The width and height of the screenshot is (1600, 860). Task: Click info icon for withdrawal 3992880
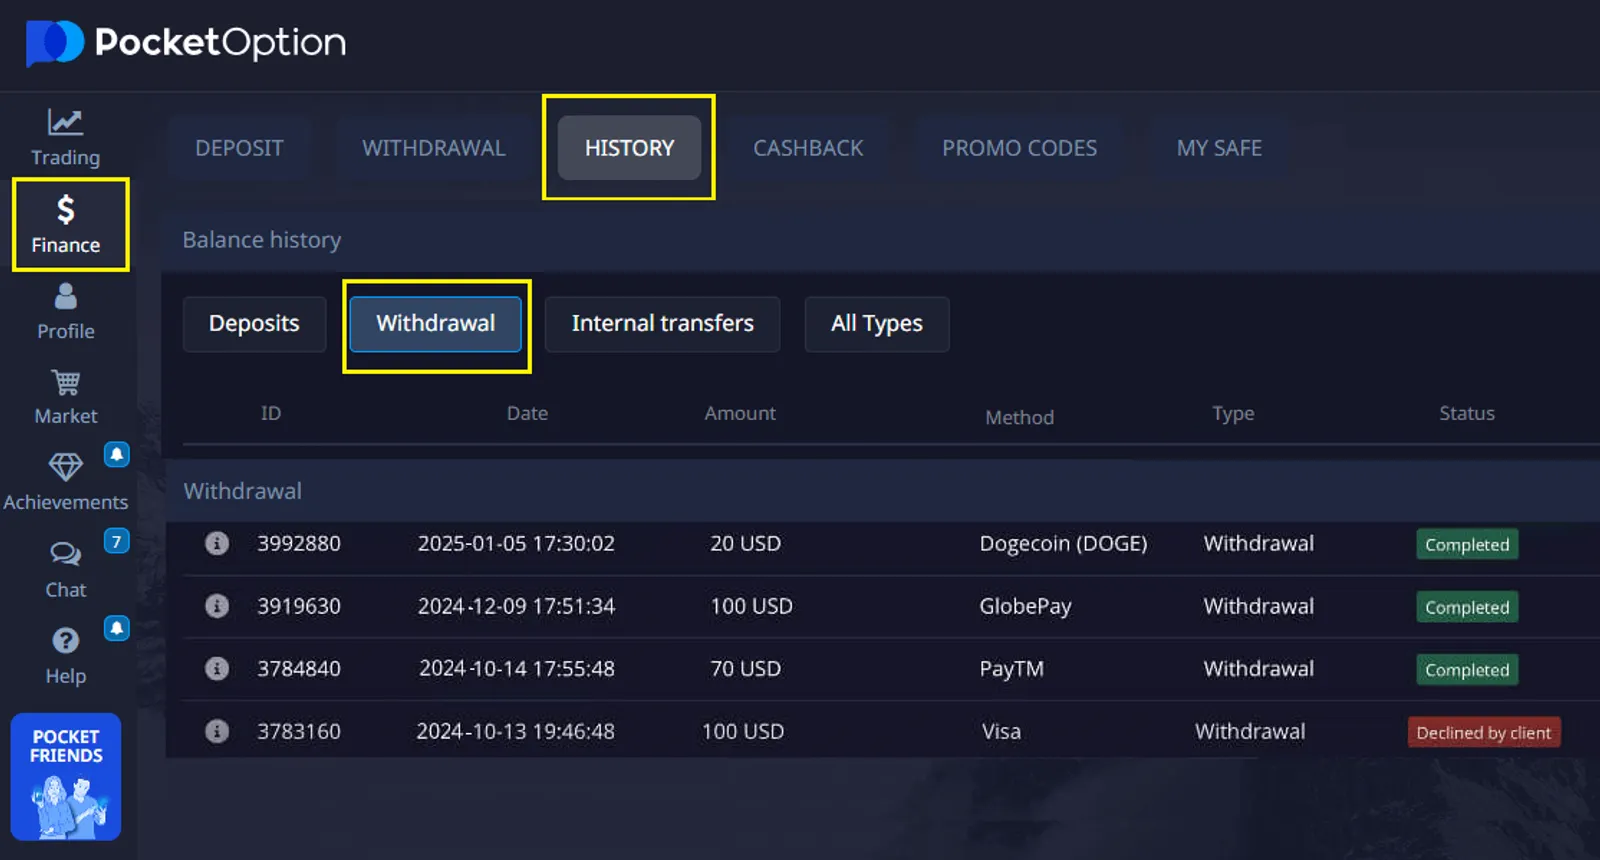[217, 543]
